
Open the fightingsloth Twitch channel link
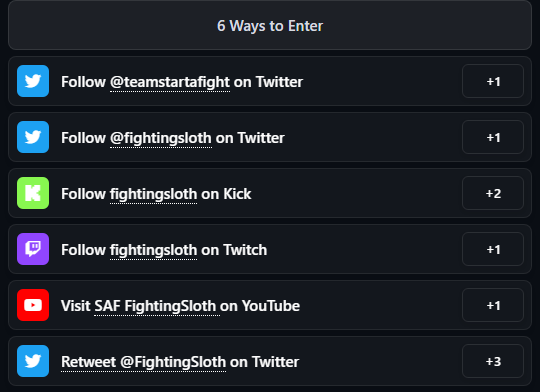[x=154, y=250]
